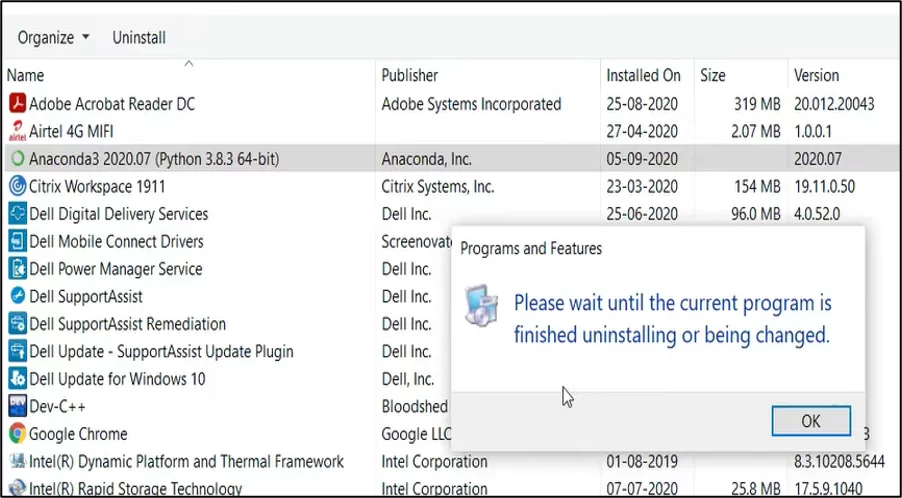The height and width of the screenshot is (498, 902).
Task: Click the Dell SupportAssist Remediation icon
Action: [x=18, y=324]
